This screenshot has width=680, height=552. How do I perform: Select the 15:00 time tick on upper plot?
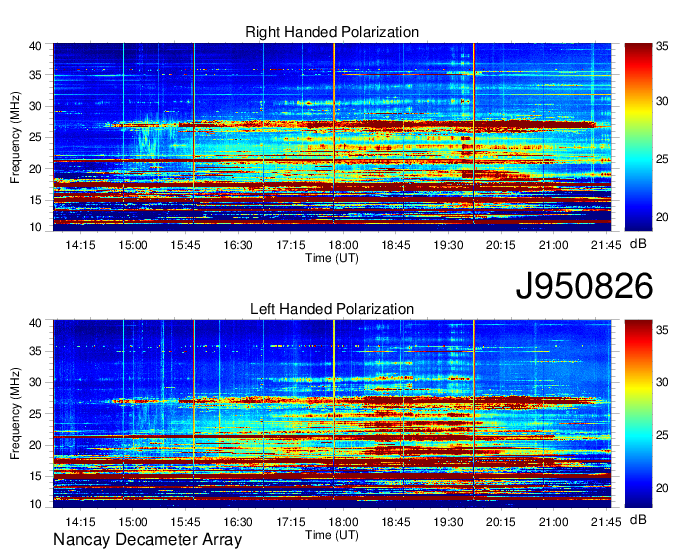[x=133, y=245]
